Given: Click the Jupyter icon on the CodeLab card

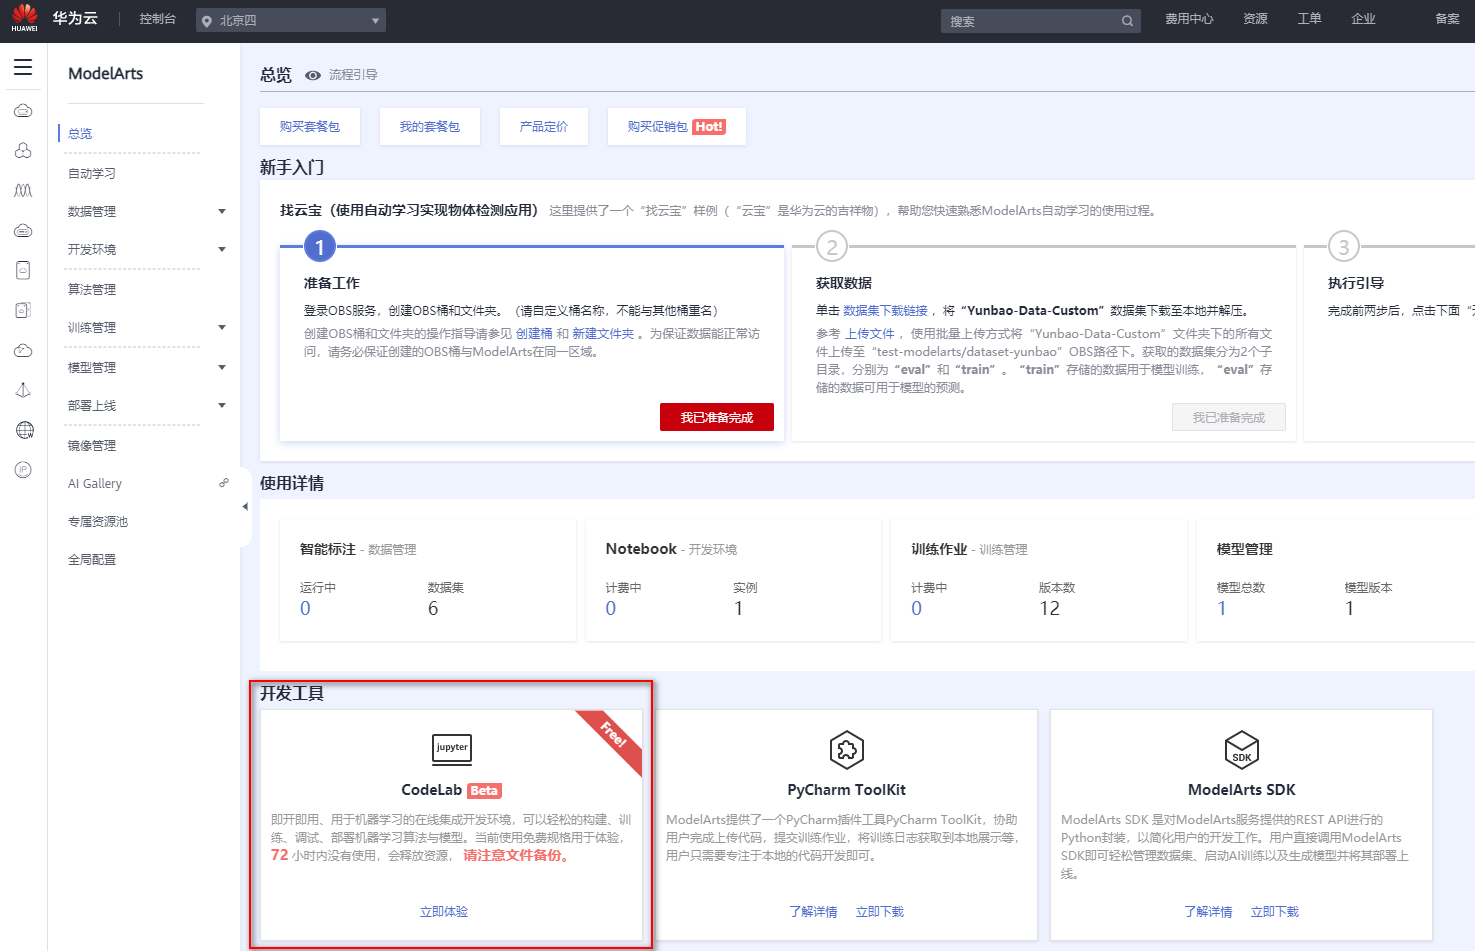Looking at the screenshot, I should click(x=452, y=748).
